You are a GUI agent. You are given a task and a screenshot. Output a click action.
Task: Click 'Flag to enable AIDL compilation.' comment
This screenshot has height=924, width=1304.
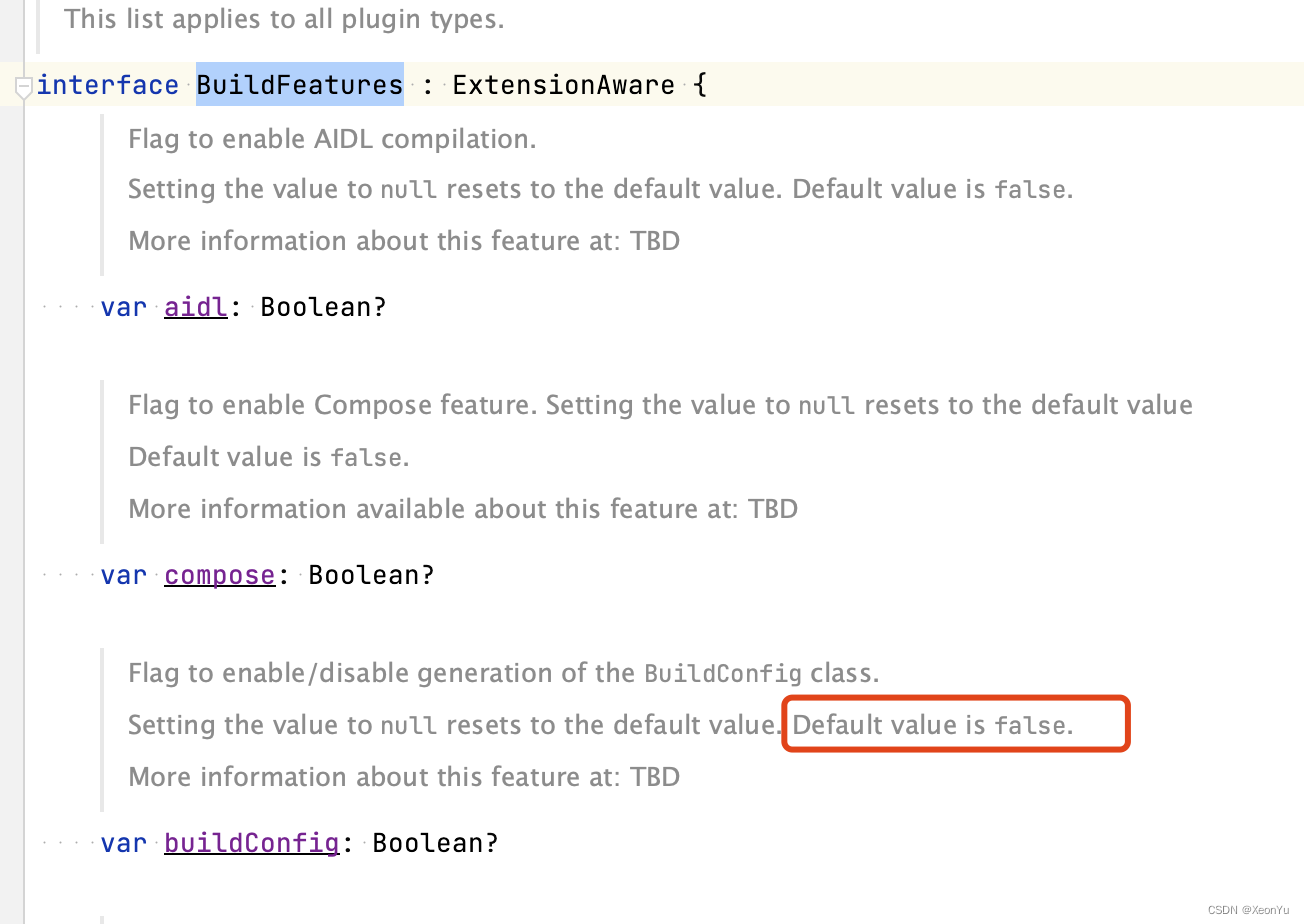tap(332, 139)
